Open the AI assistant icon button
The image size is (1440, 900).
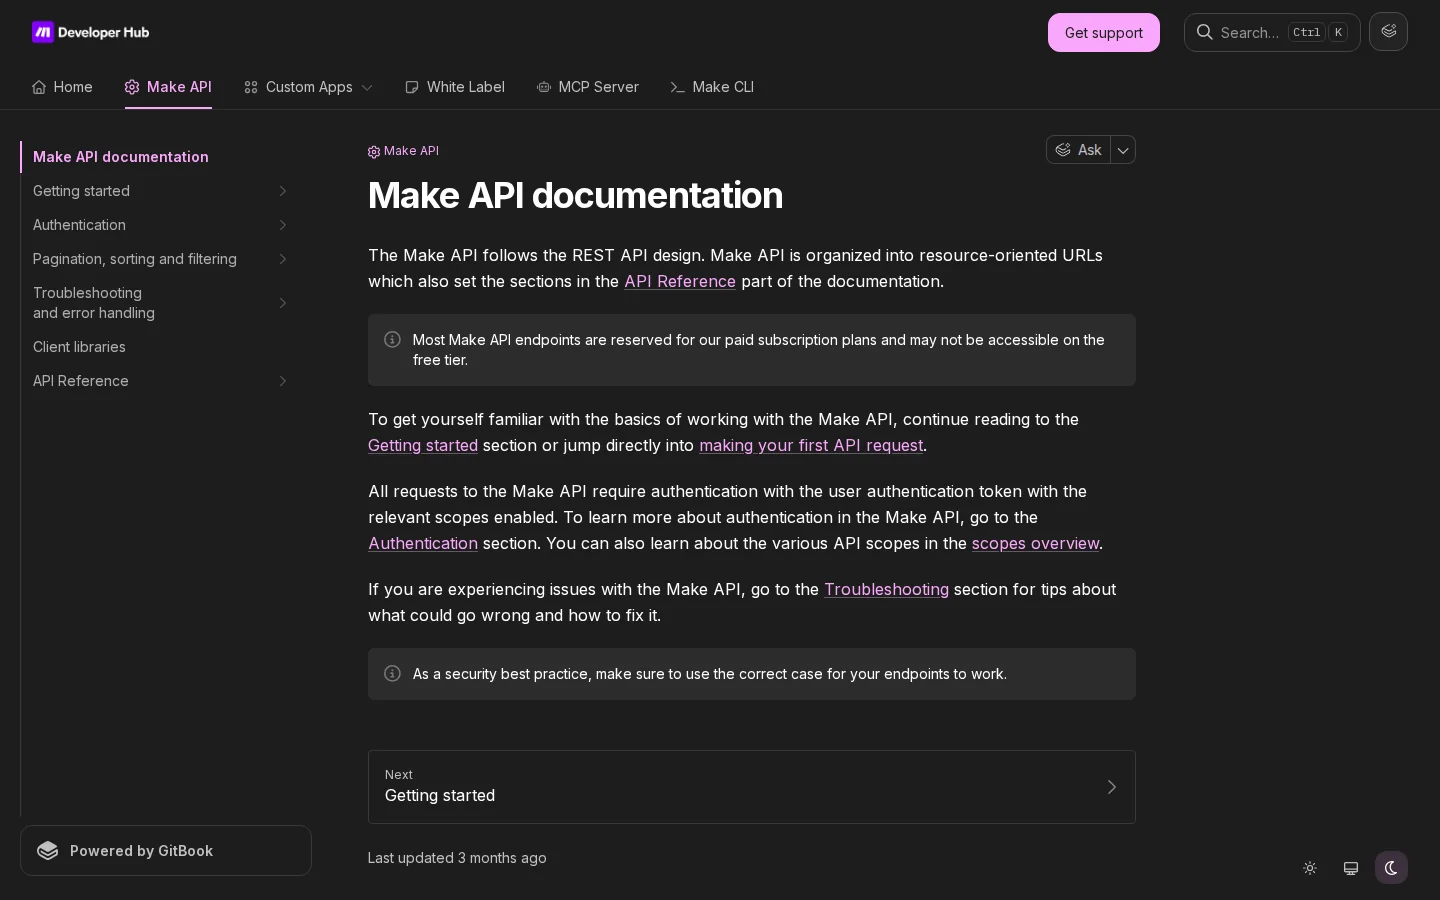click(1388, 32)
